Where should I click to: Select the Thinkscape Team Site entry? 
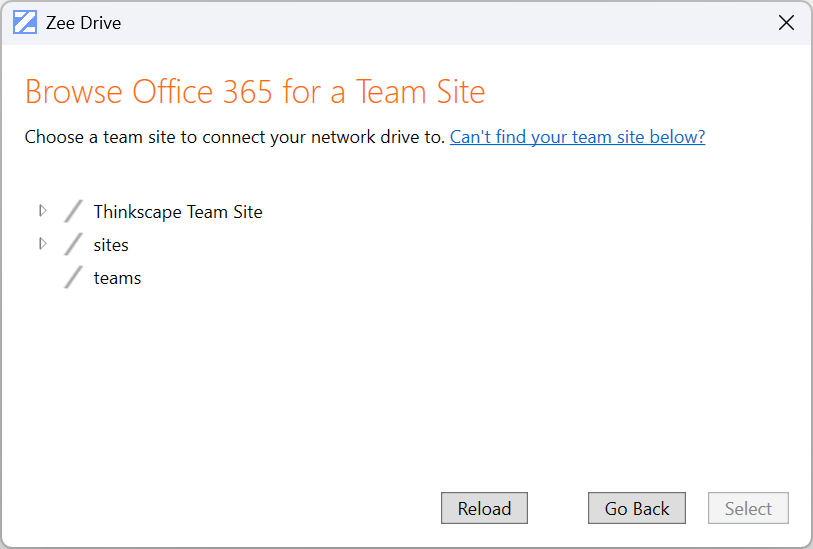[x=177, y=212]
